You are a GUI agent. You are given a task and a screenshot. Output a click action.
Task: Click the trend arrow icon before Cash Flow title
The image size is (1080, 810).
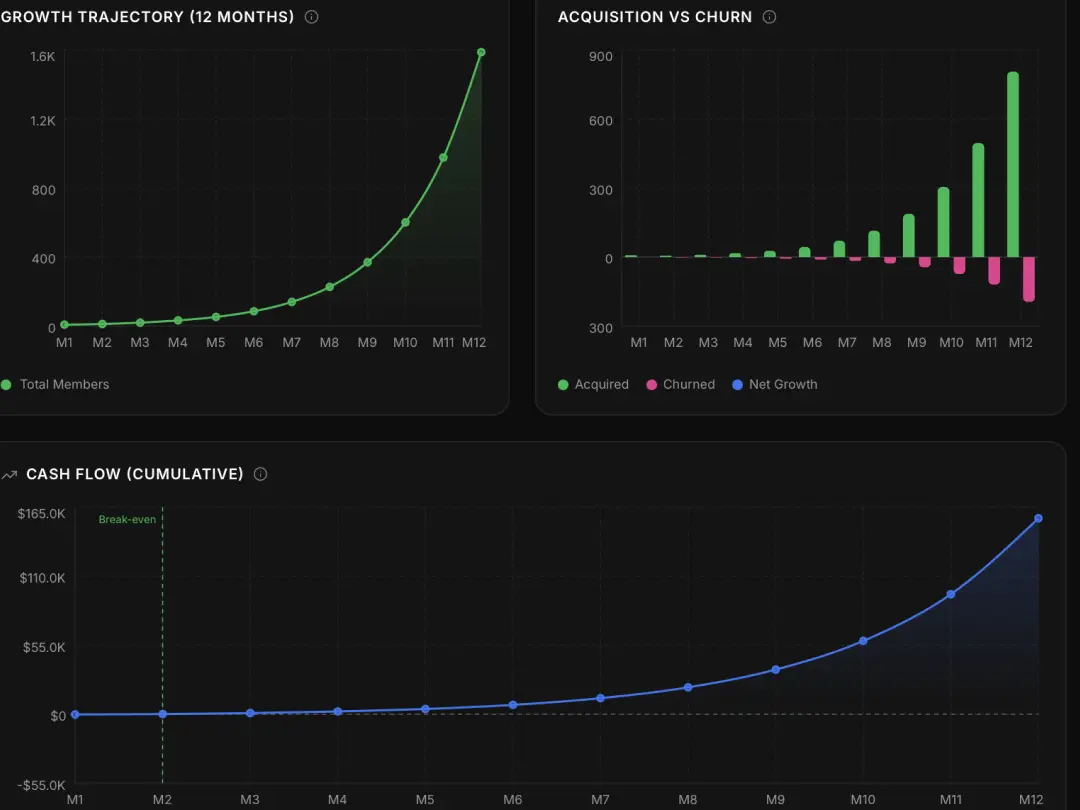point(10,474)
